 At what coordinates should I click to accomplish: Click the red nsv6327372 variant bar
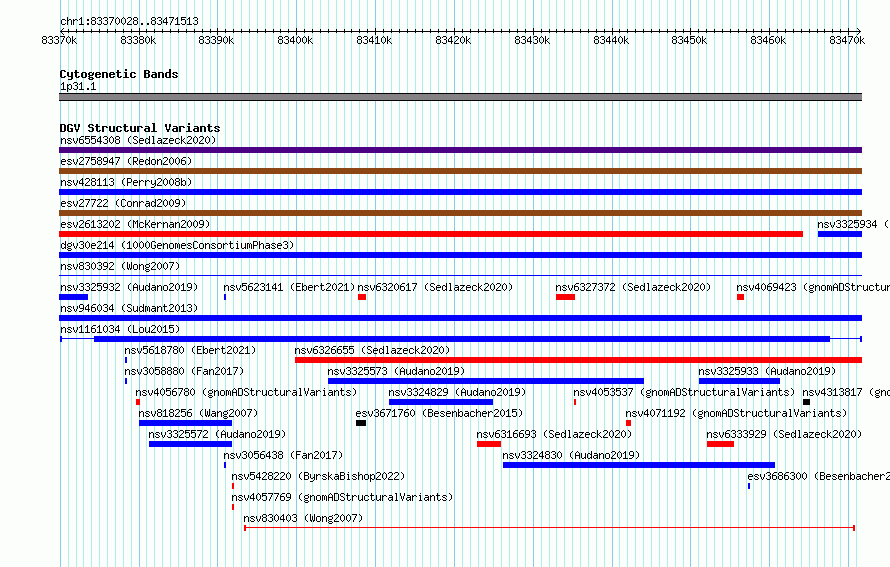[x=565, y=297]
